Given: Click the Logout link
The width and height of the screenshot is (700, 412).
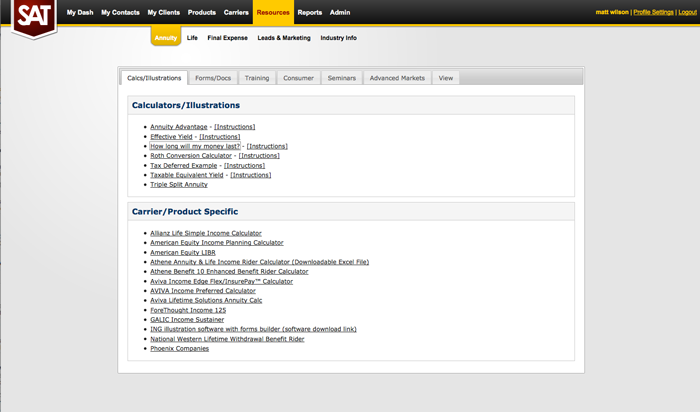Looking at the screenshot, I should tap(687, 12).
